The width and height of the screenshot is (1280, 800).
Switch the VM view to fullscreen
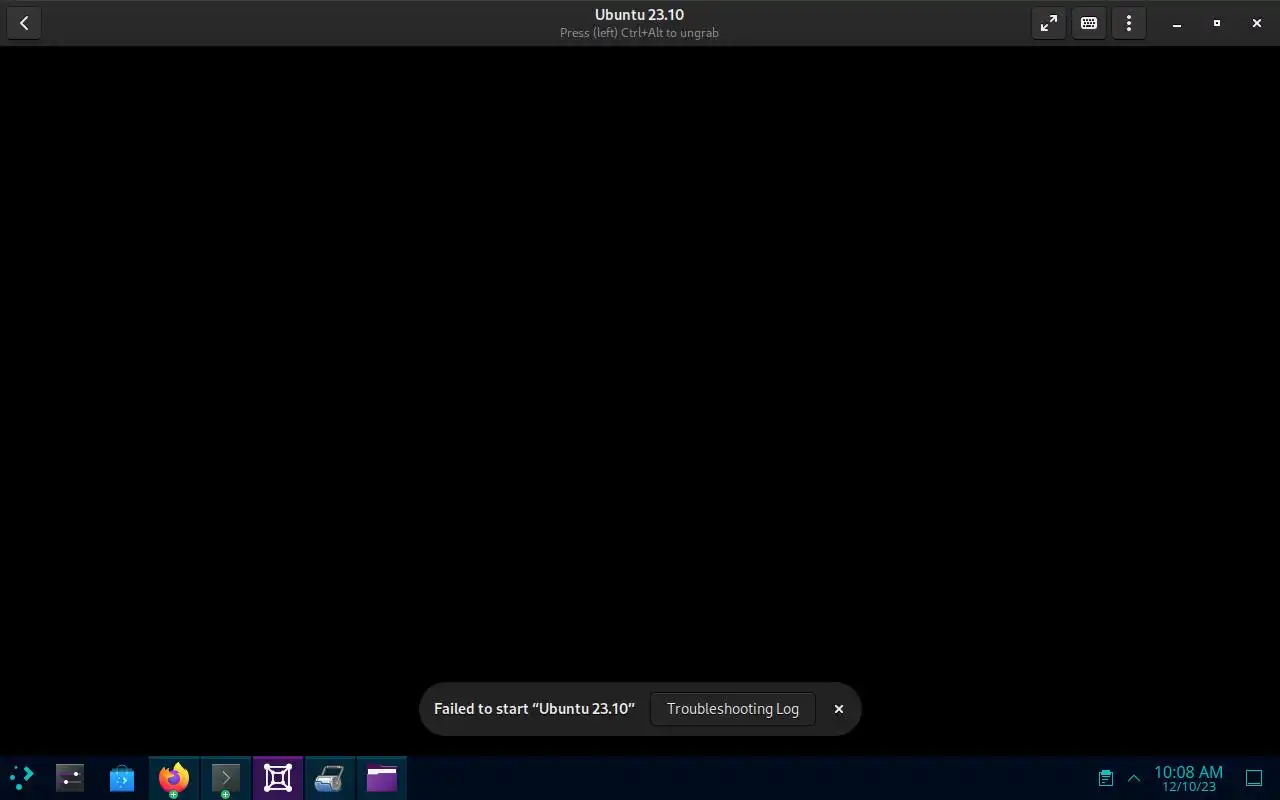(x=1048, y=23)
